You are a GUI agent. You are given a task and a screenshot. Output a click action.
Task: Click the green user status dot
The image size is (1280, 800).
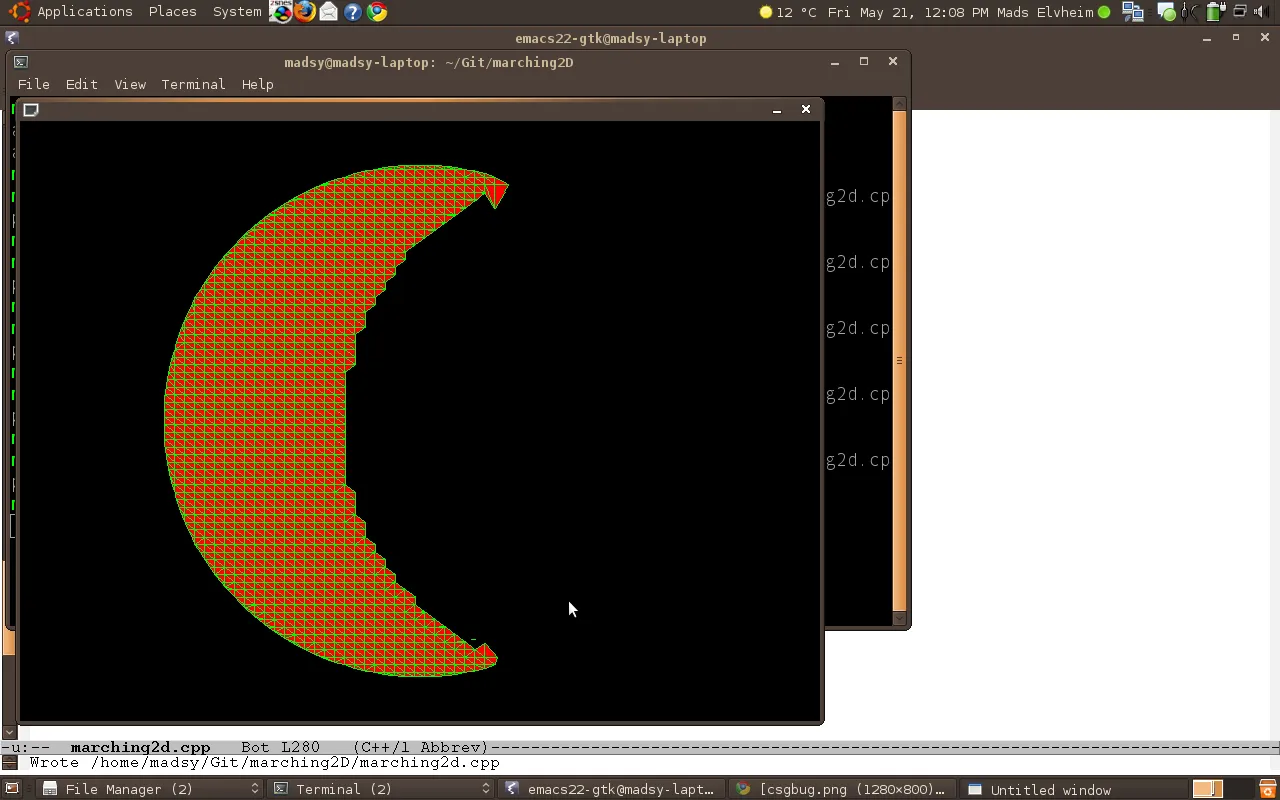pos(1104,13)
